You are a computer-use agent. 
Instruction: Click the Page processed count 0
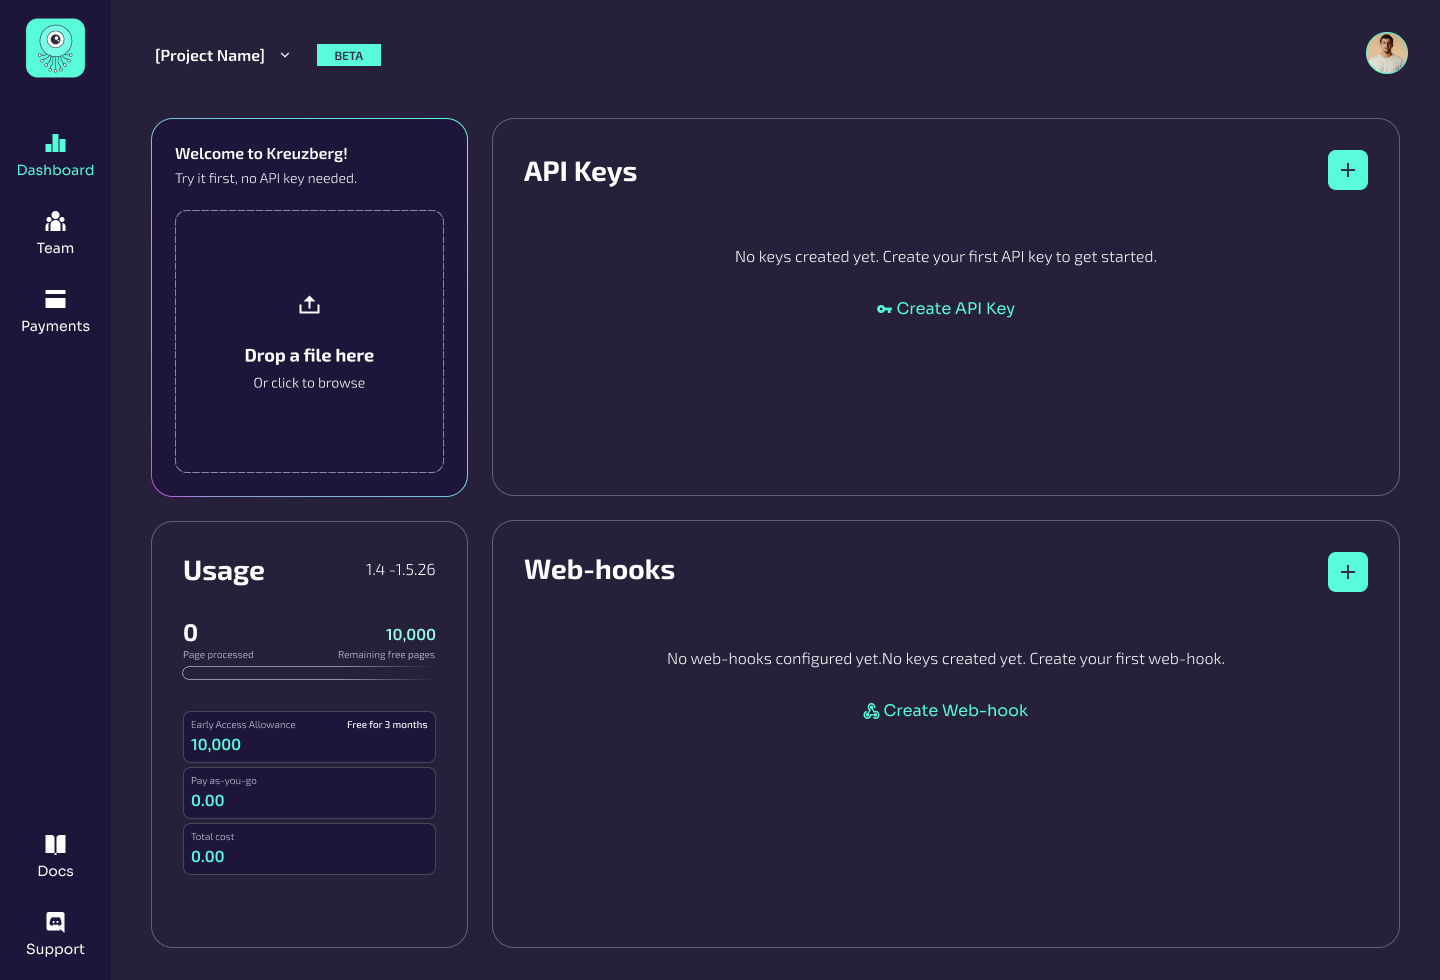tap(190, 633)
